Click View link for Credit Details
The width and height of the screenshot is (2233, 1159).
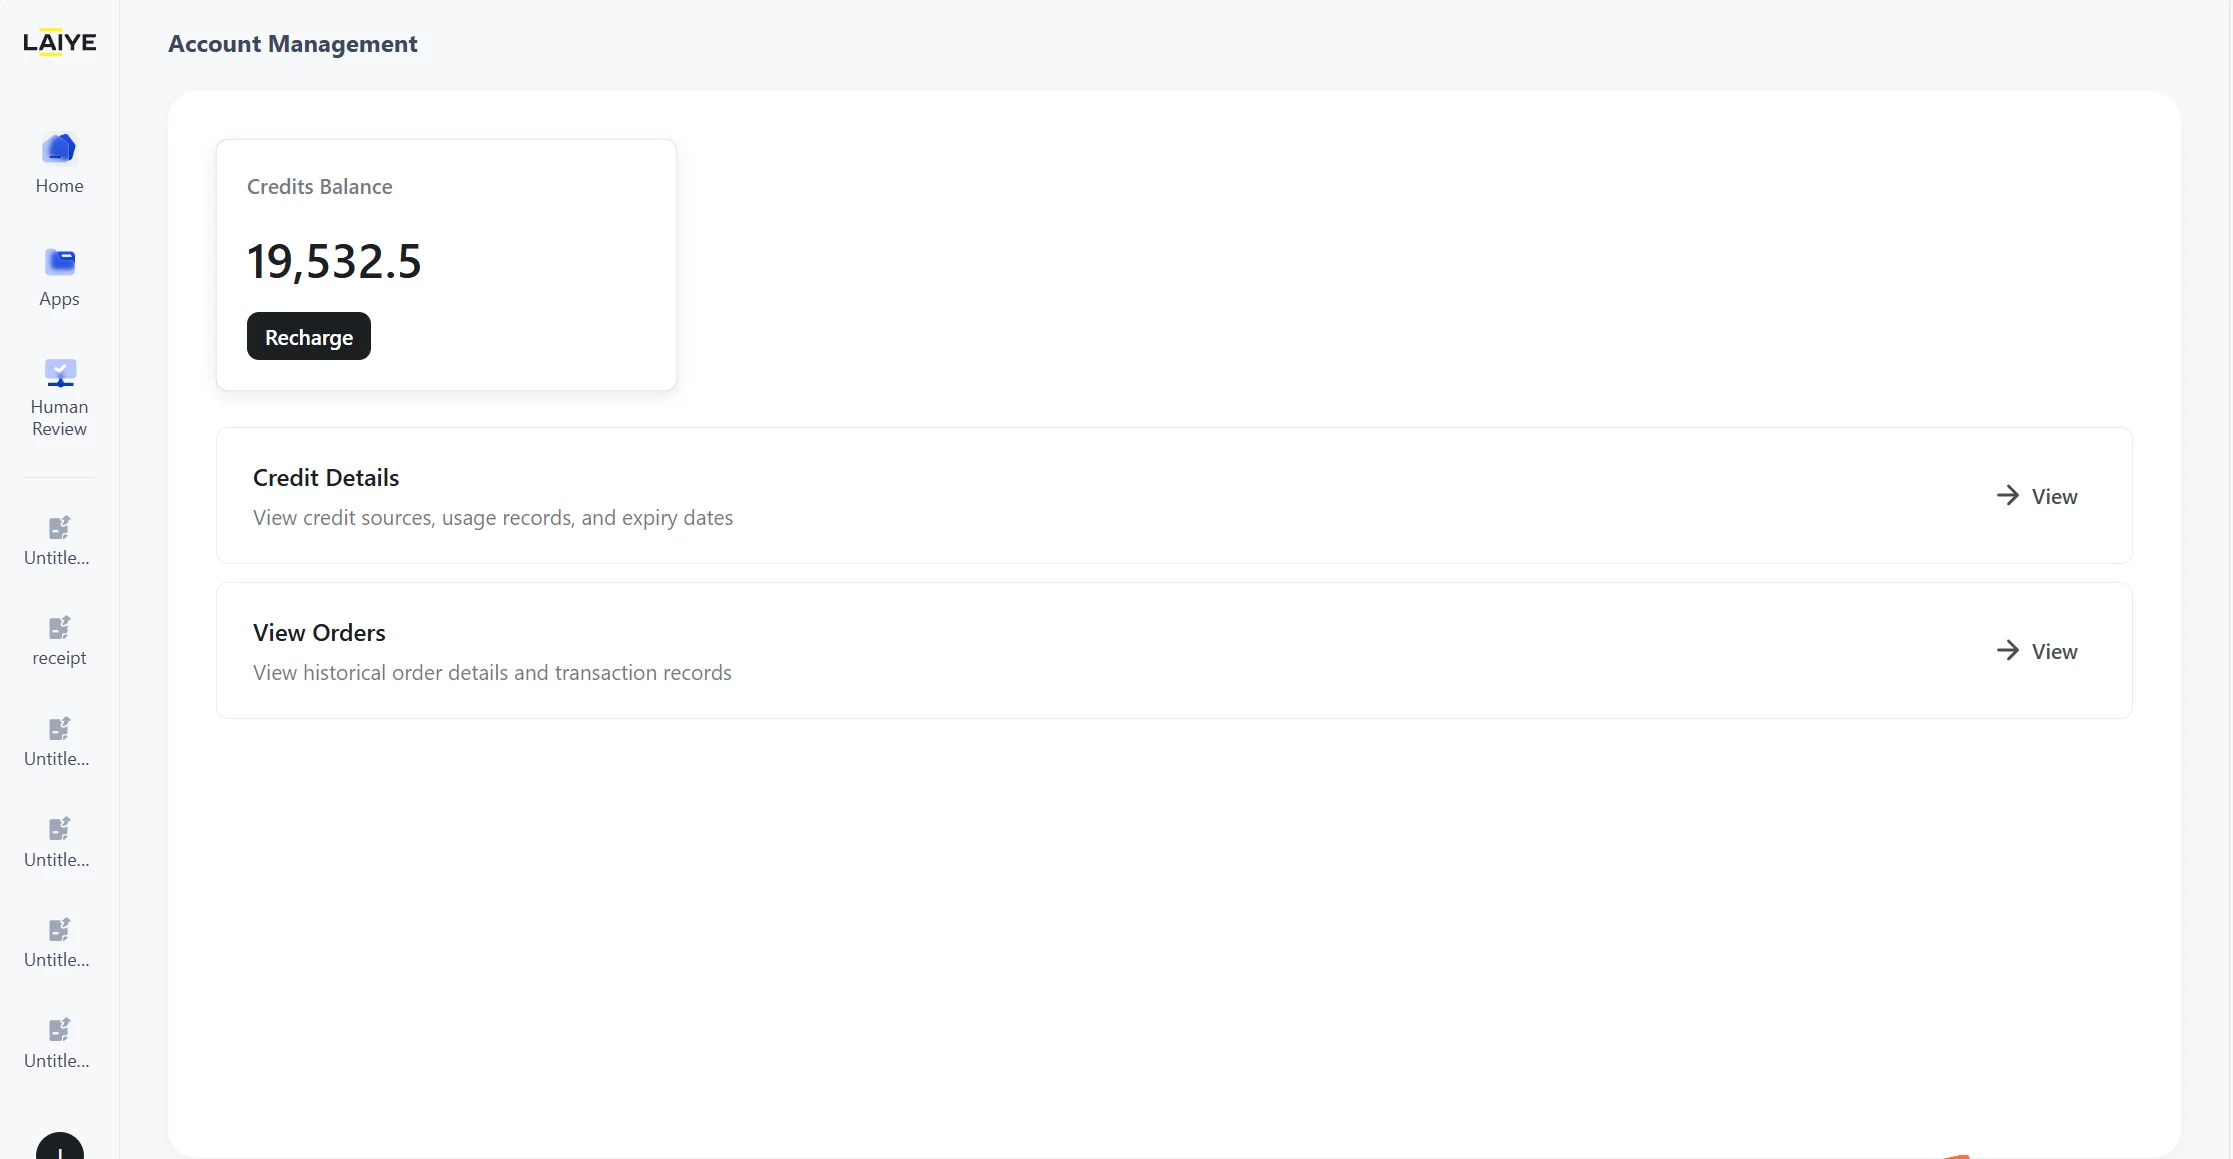coord(2054,497)
